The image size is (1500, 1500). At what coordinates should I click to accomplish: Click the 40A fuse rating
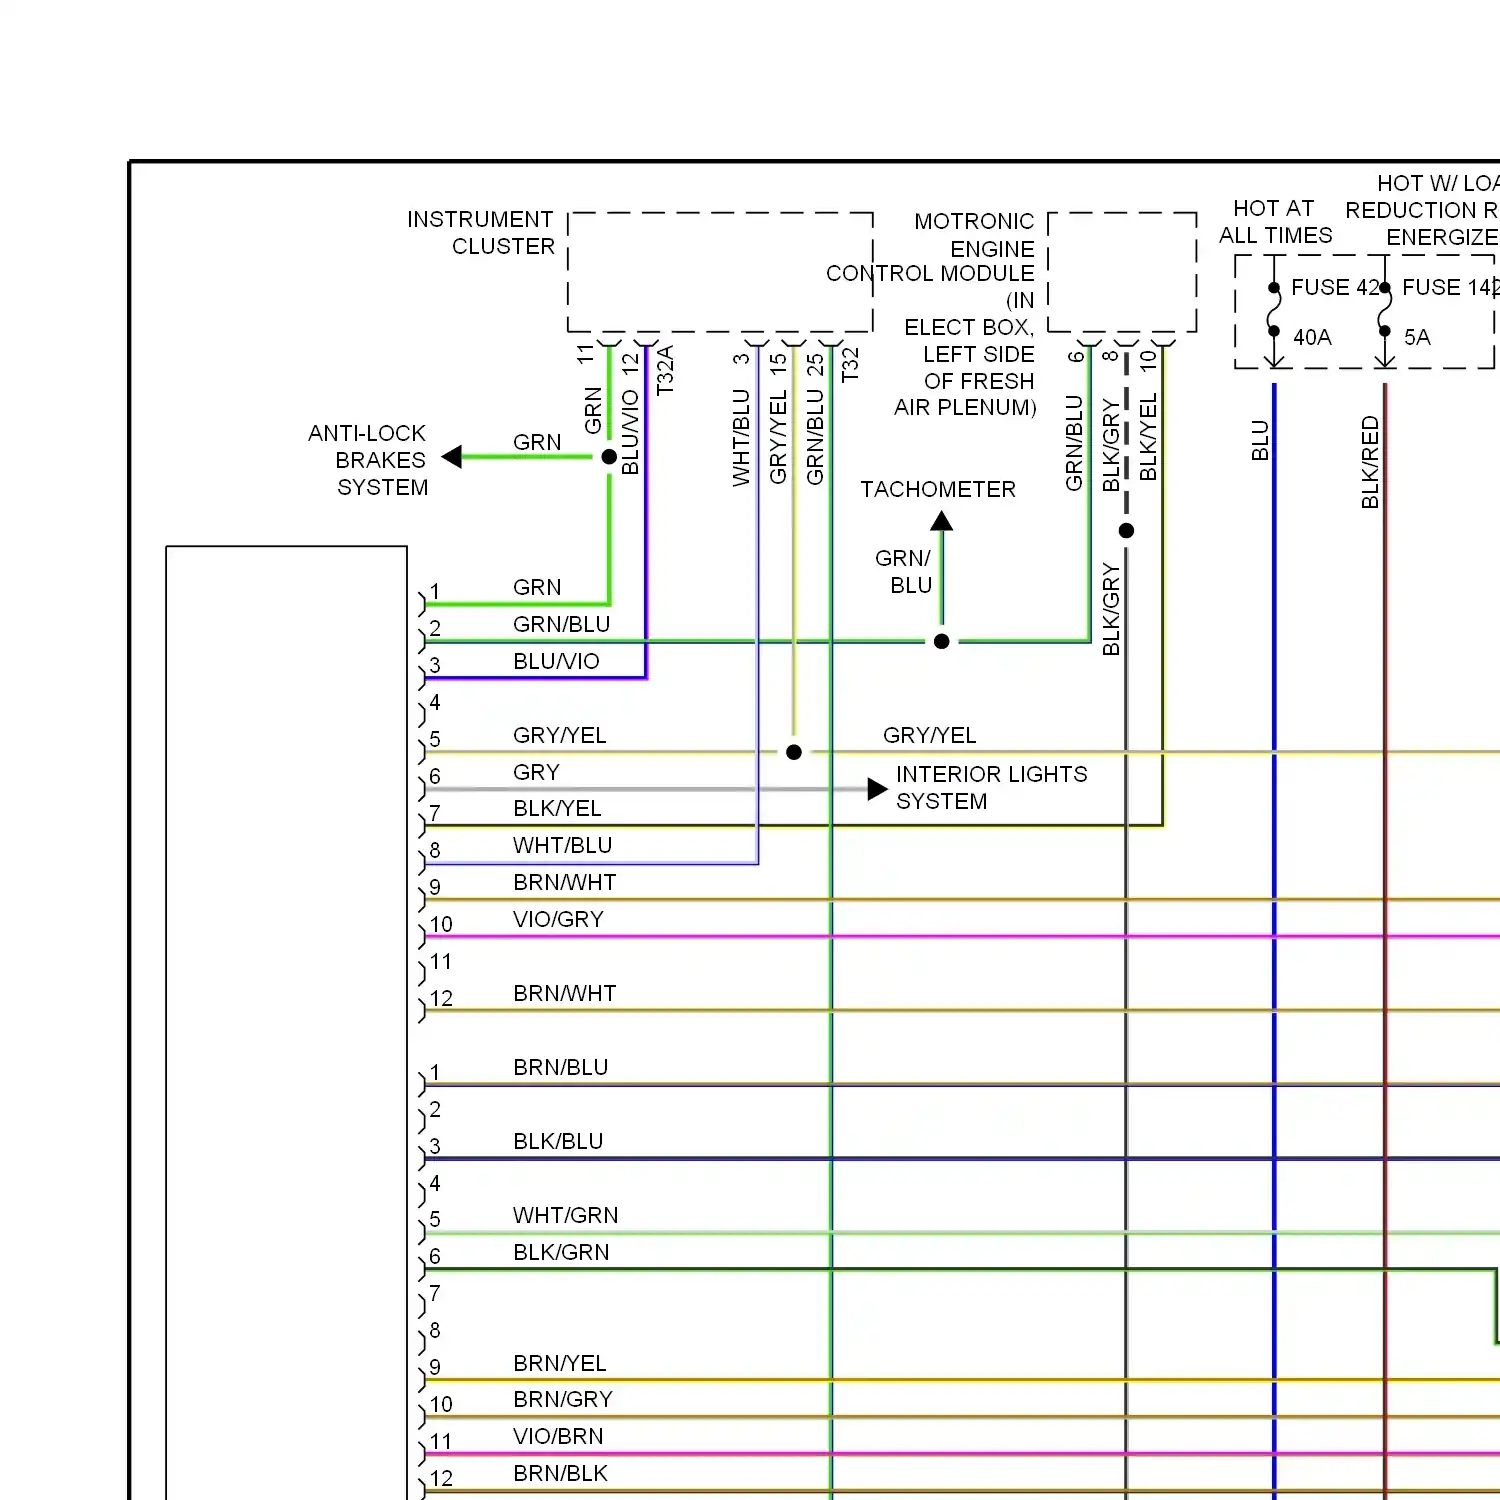tap(1312, 337)
